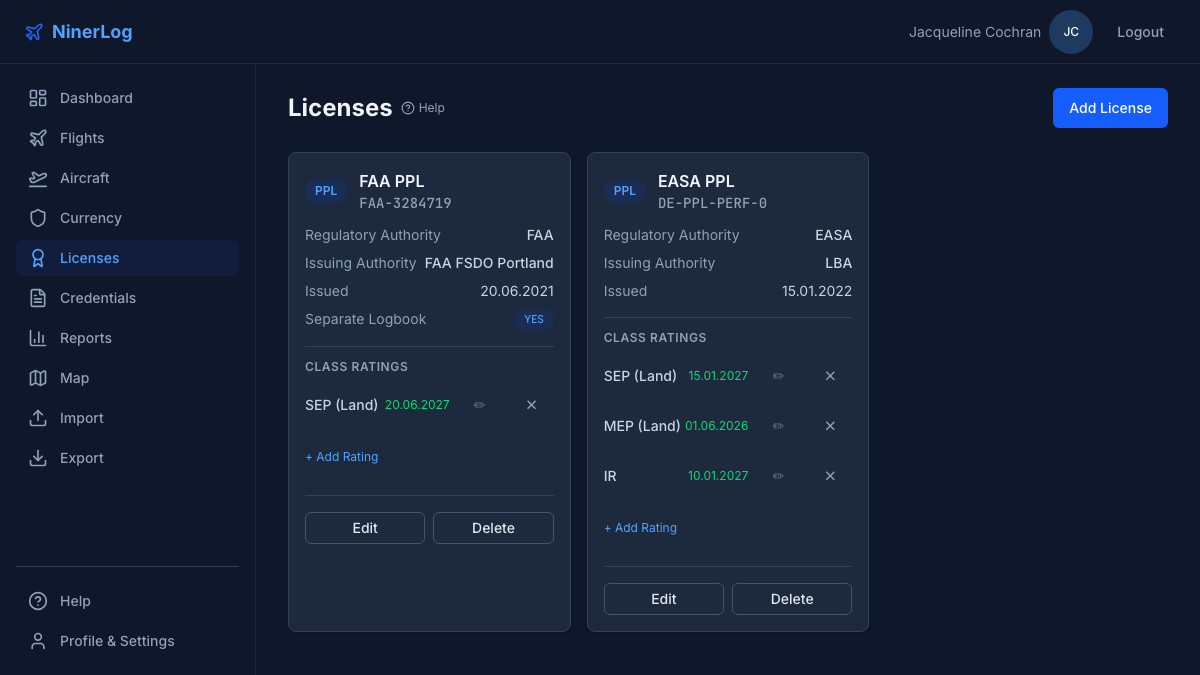Viewport: 1200px width, 675px height.
Task: Delete the EASA PPL license
Action: click(x=792, y=599)
